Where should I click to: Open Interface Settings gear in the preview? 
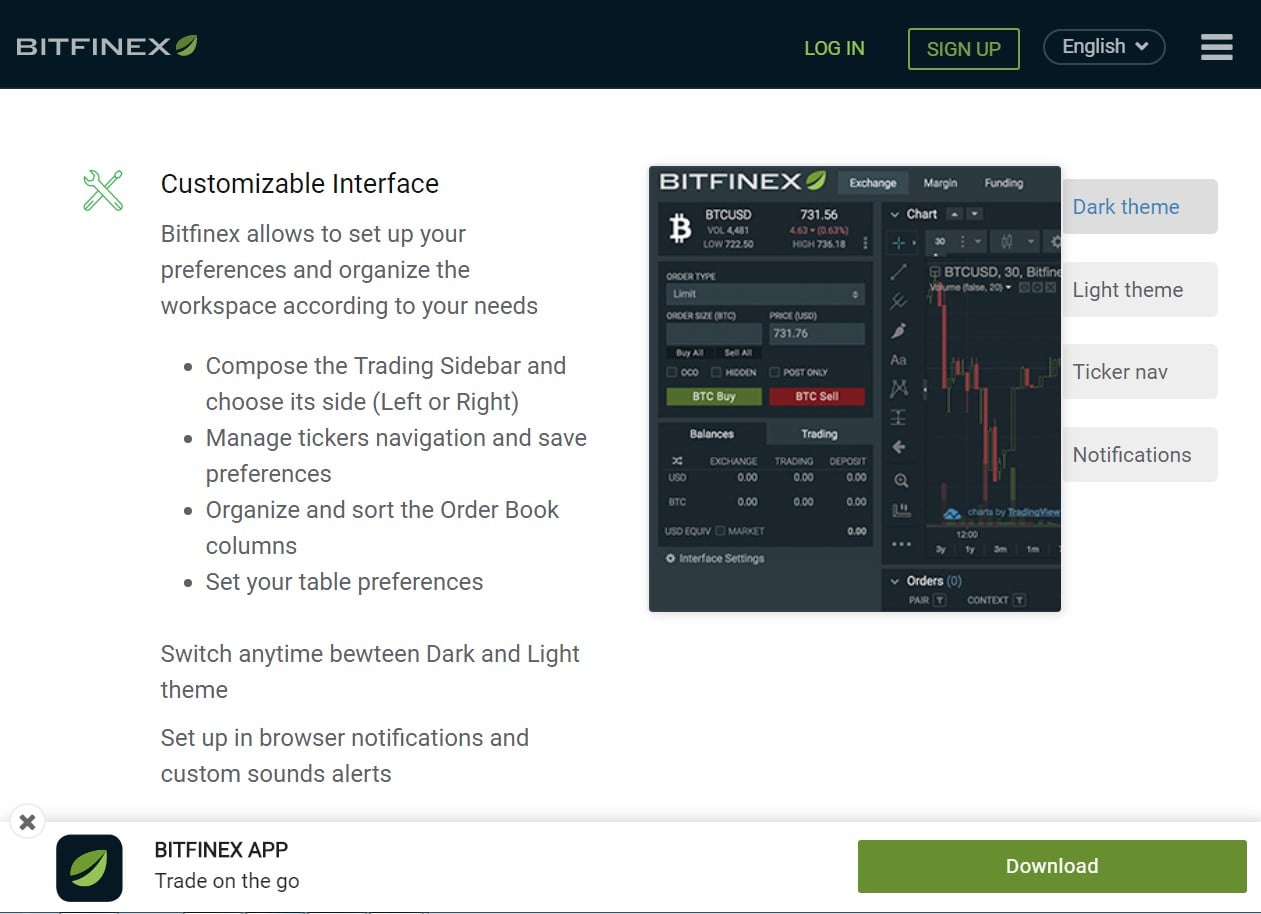point(670,558)
